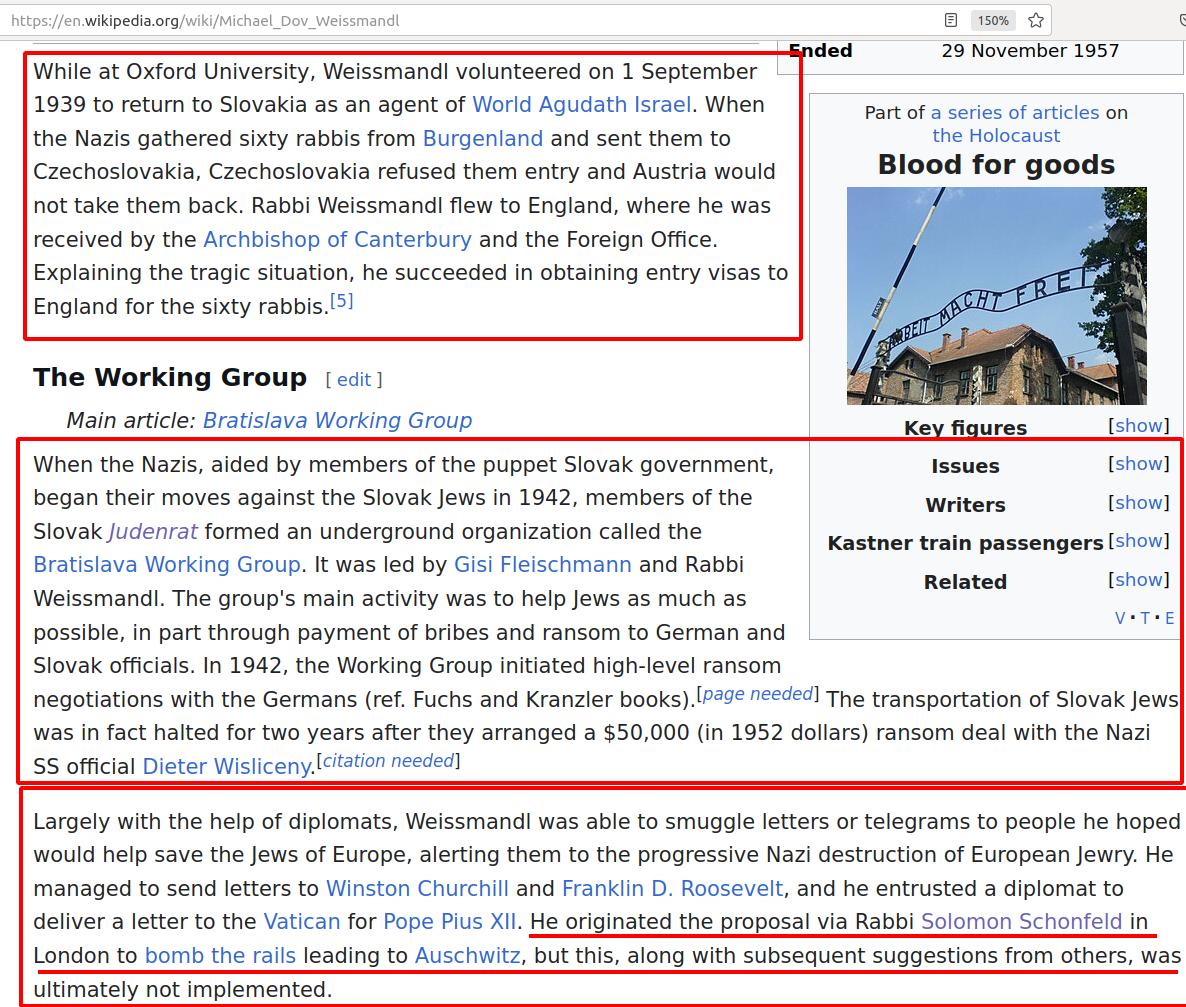The width and height of the screenshot is (1186, 1007).
Task: Show the Writers list
Action: [x=1138, y=503]
